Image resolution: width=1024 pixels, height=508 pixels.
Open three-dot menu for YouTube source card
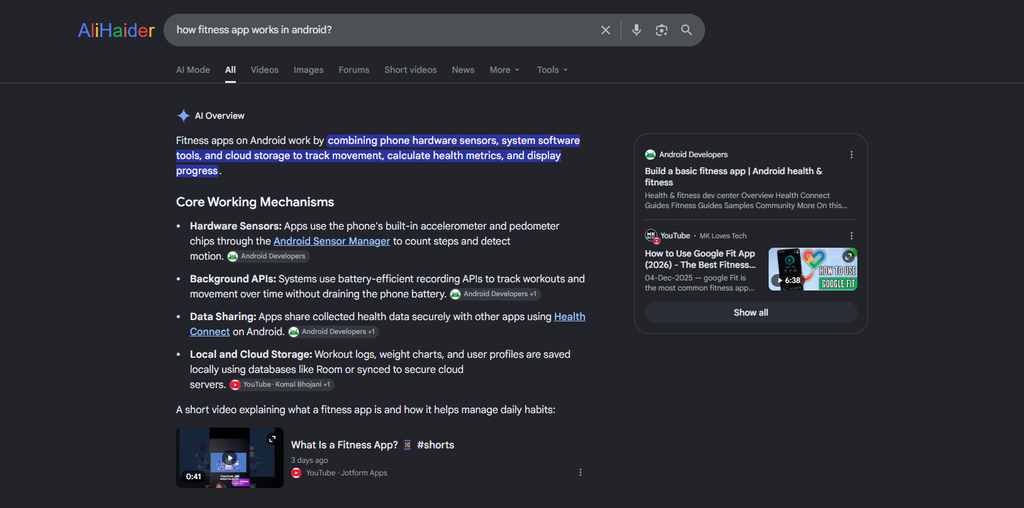tap(851, 236)
